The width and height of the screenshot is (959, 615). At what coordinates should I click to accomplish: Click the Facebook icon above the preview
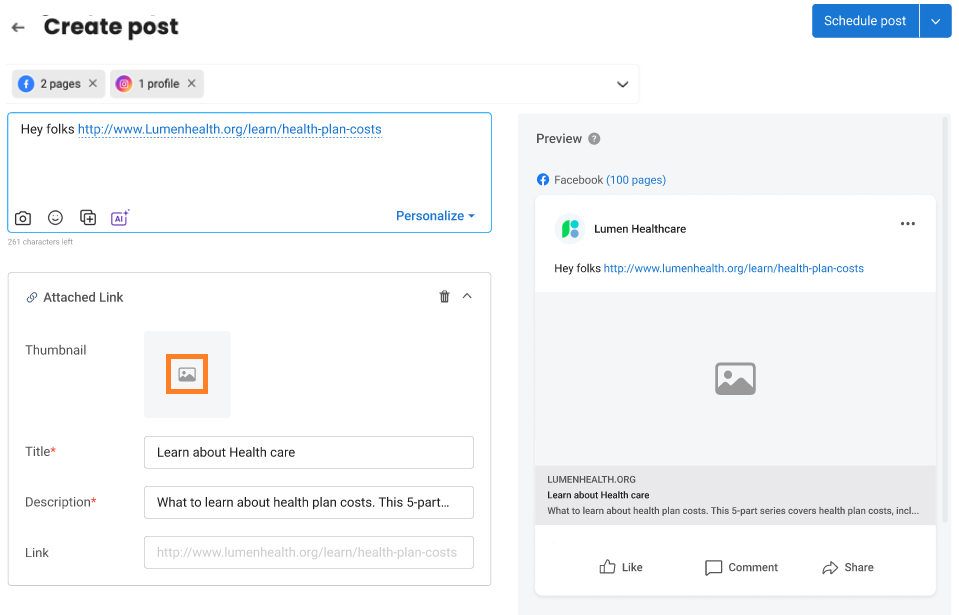point(543,179)
